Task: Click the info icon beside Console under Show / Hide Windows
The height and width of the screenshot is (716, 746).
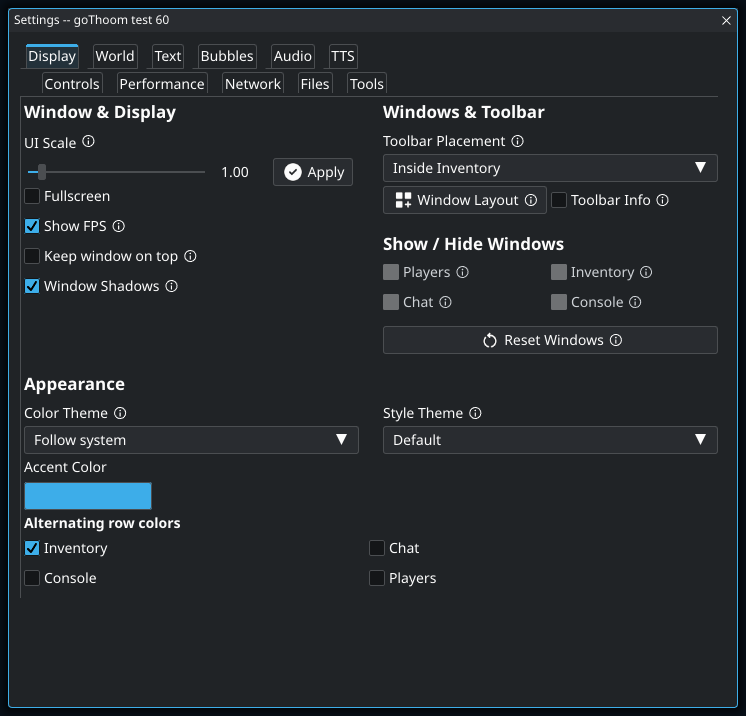Action: click(x=635, y=302)
